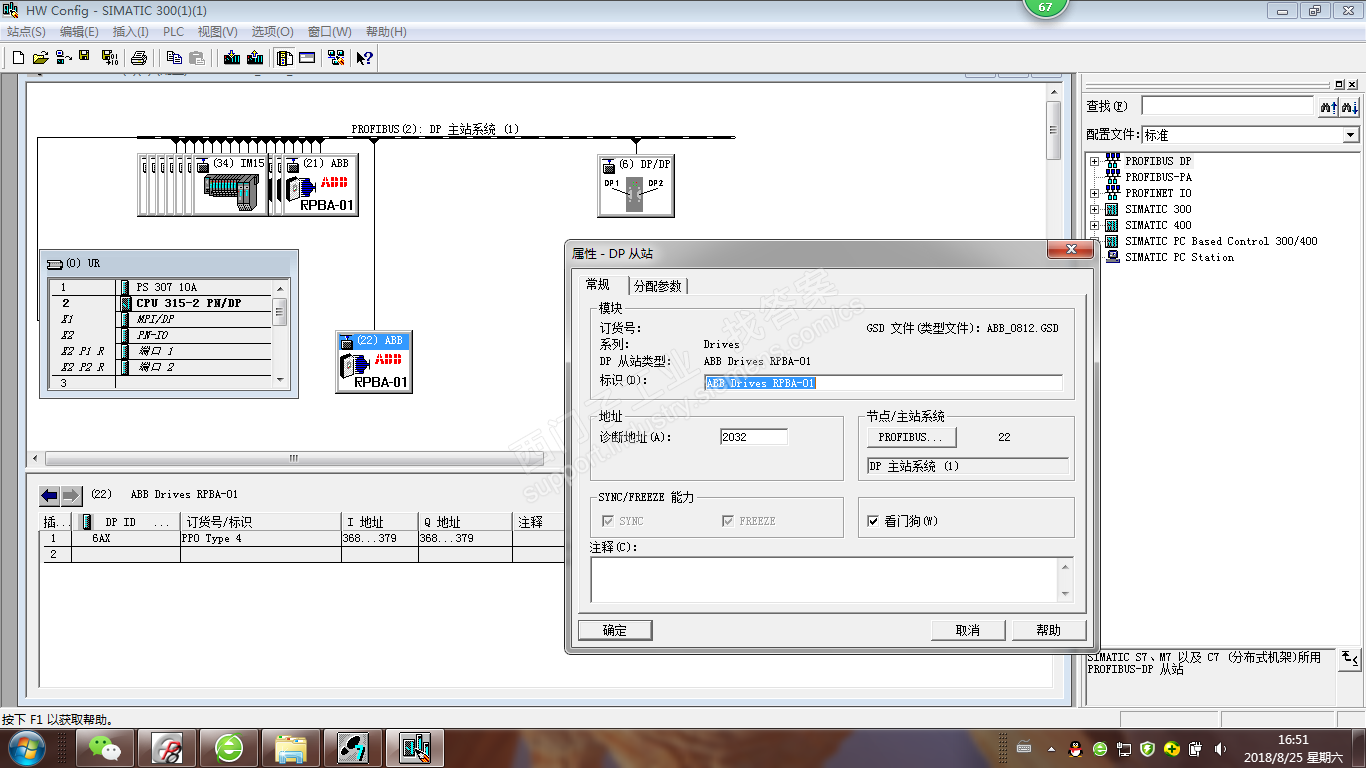1366x768 pixels.
Task: Click the Save and Compile icon
Action: (110, 58)
